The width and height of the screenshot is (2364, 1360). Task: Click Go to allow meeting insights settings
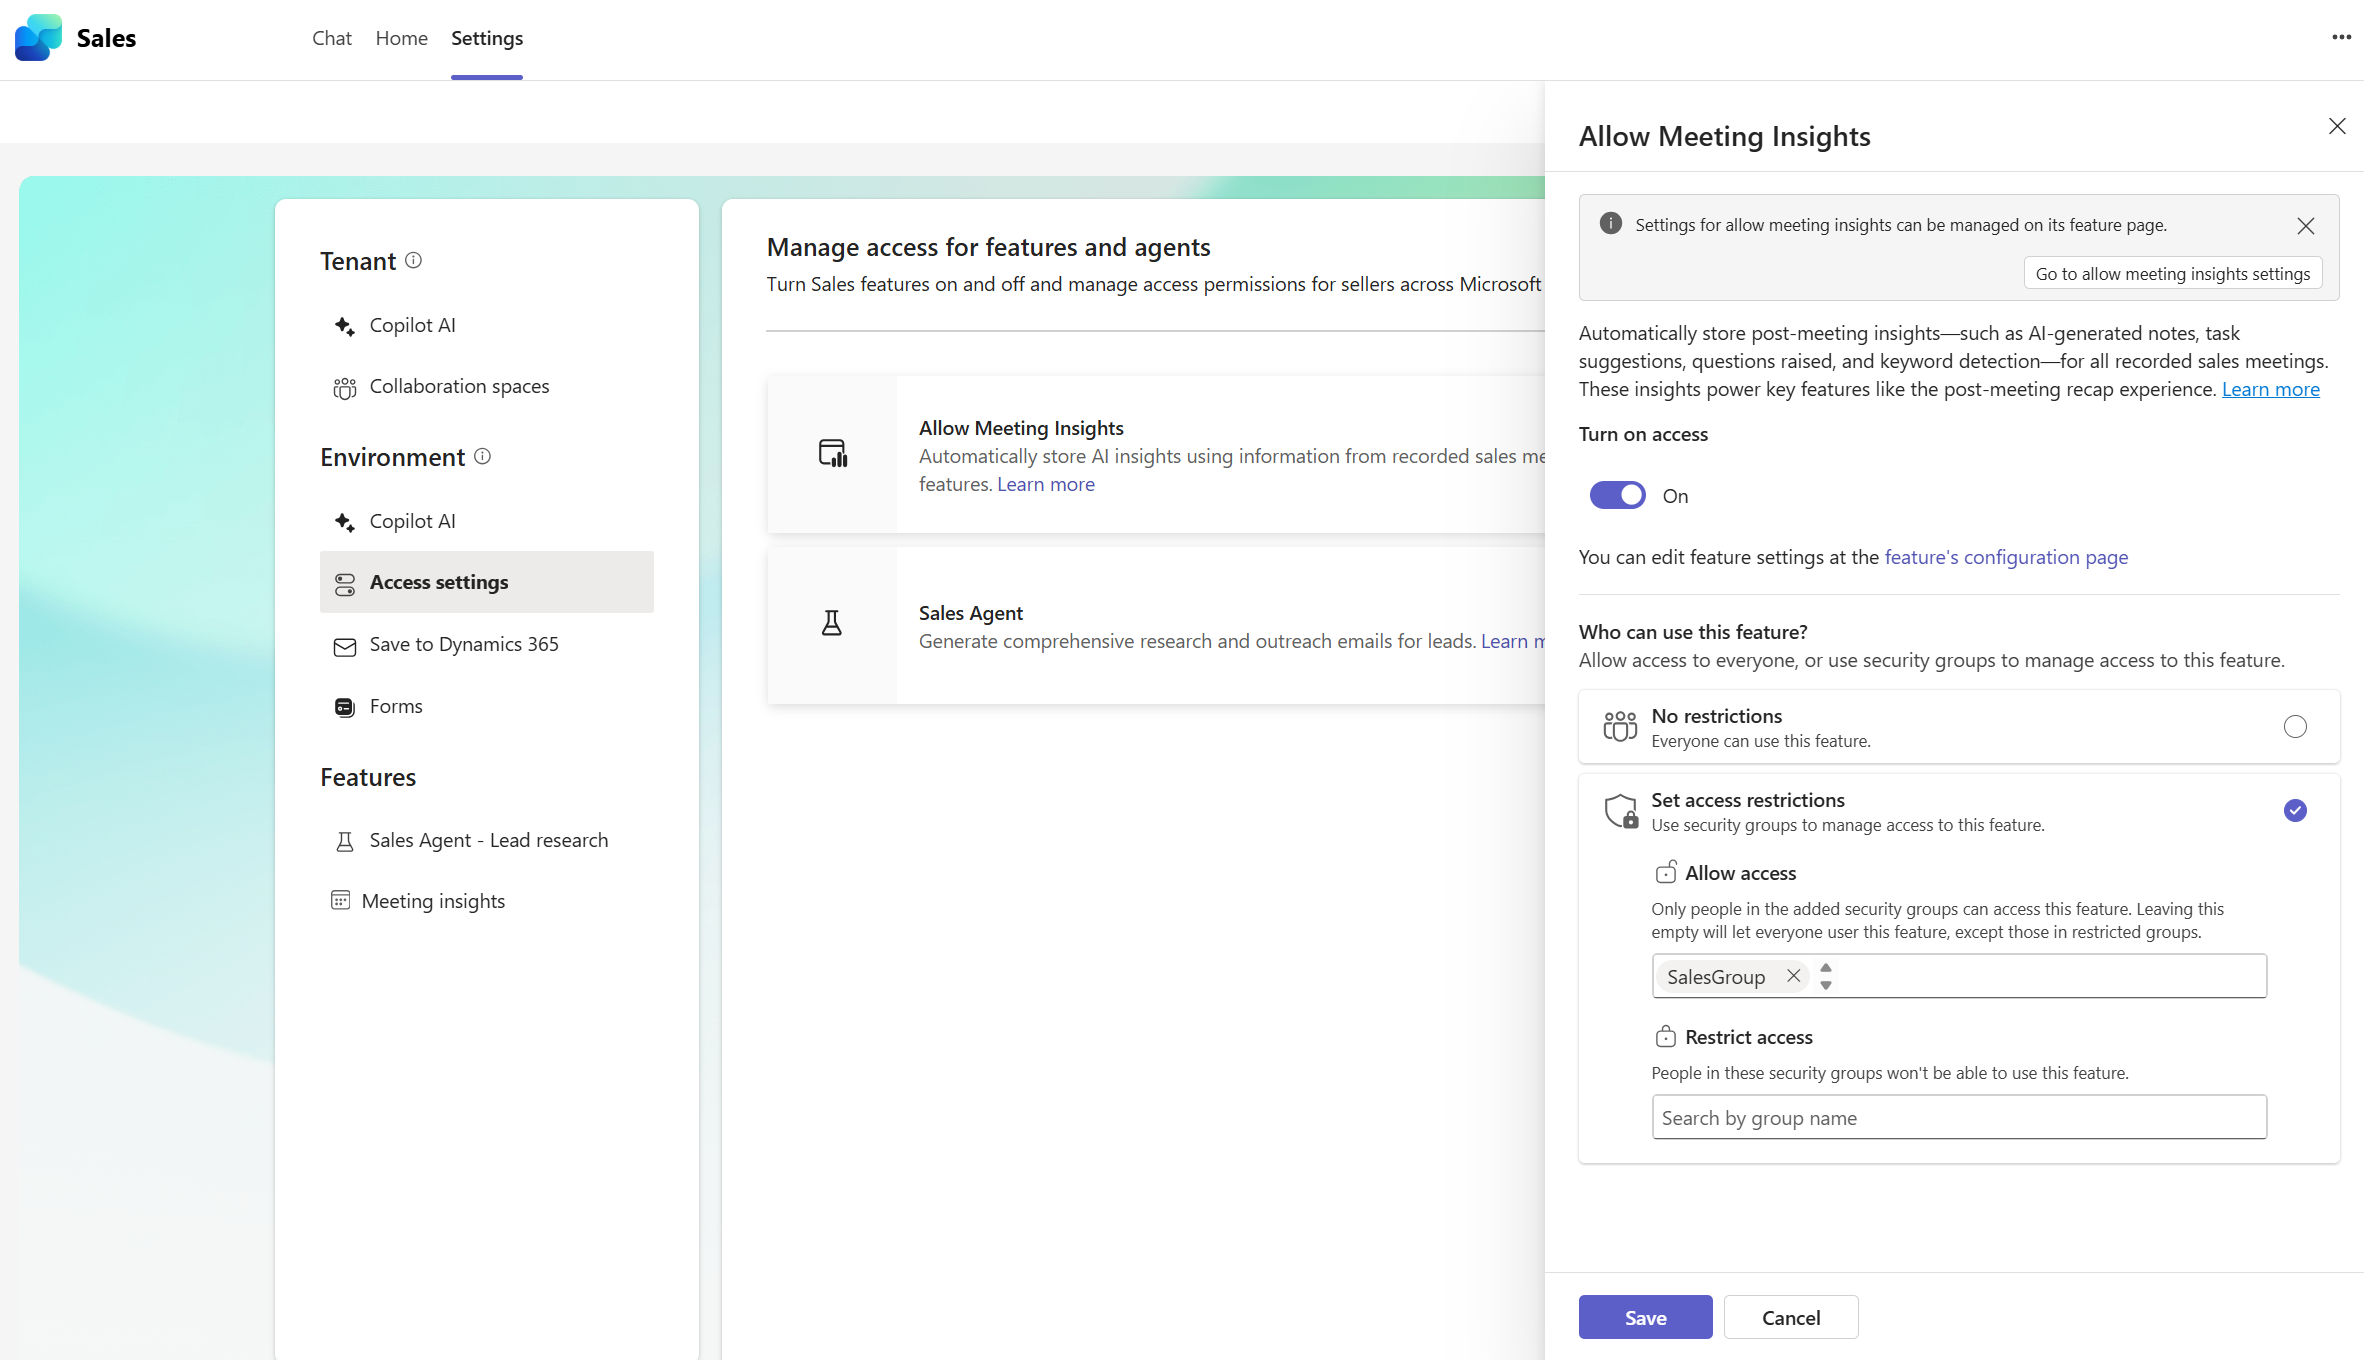coord(2173,272)
